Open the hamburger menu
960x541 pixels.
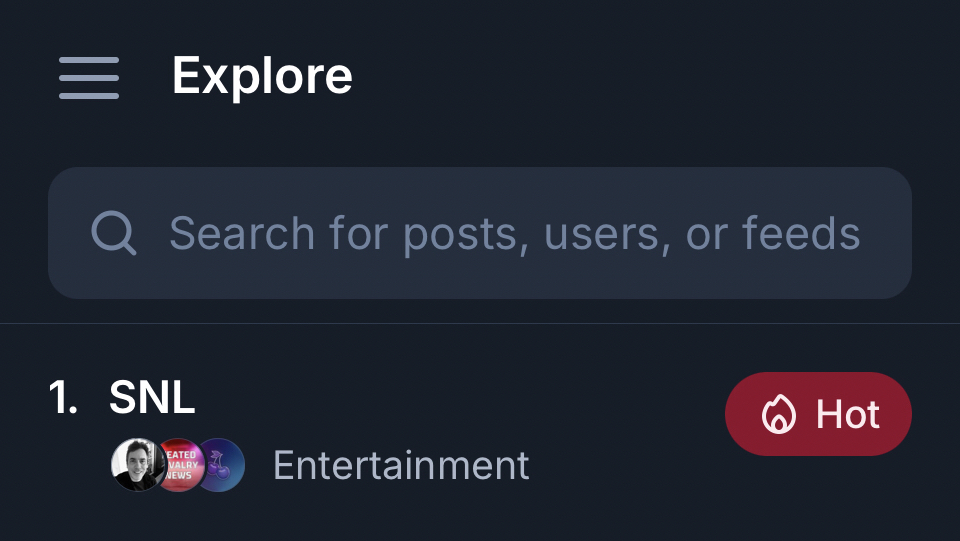click(x=89, y=77)
